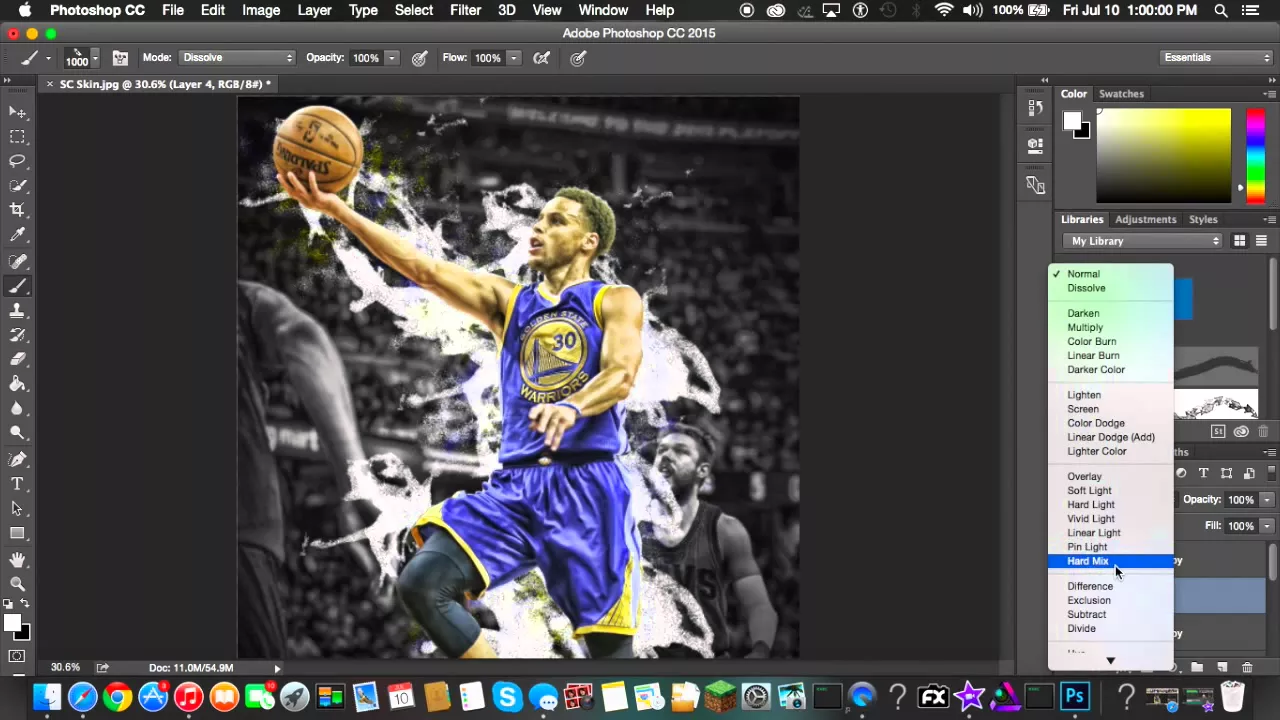Select the Blur tool
1280x720 pixels.
click(x=17, y=408)
